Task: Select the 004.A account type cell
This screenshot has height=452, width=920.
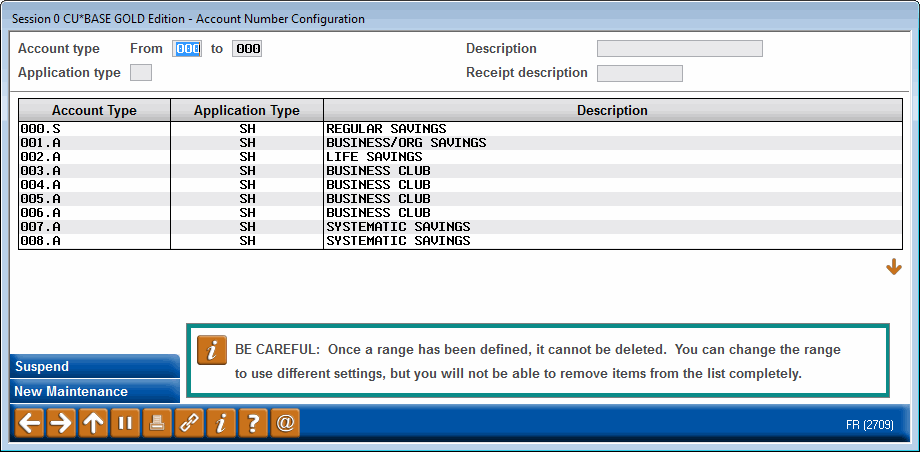Action: (94, 185)
